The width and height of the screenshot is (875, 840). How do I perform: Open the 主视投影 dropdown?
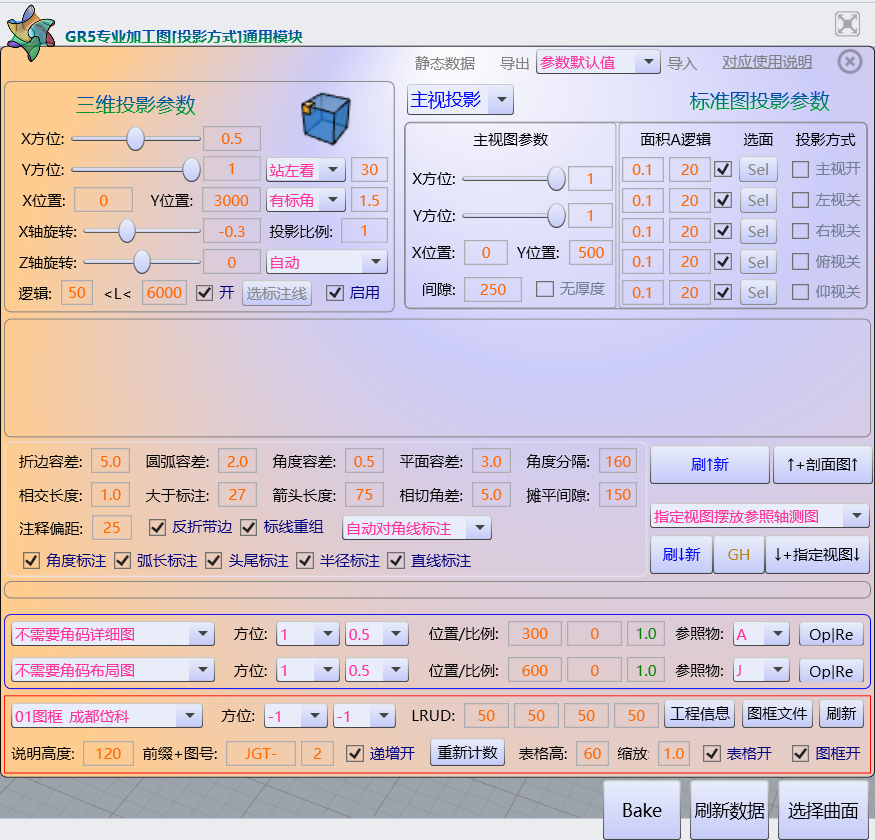coord(459,100)
